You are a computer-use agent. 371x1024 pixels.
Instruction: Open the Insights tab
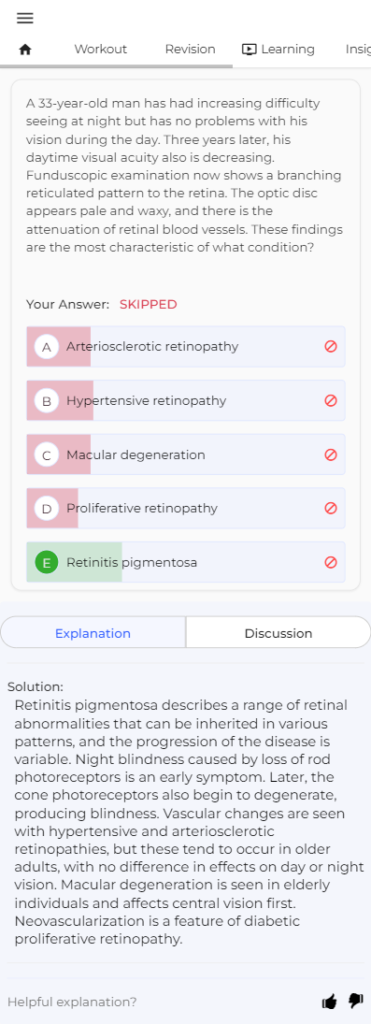(358, 49)
